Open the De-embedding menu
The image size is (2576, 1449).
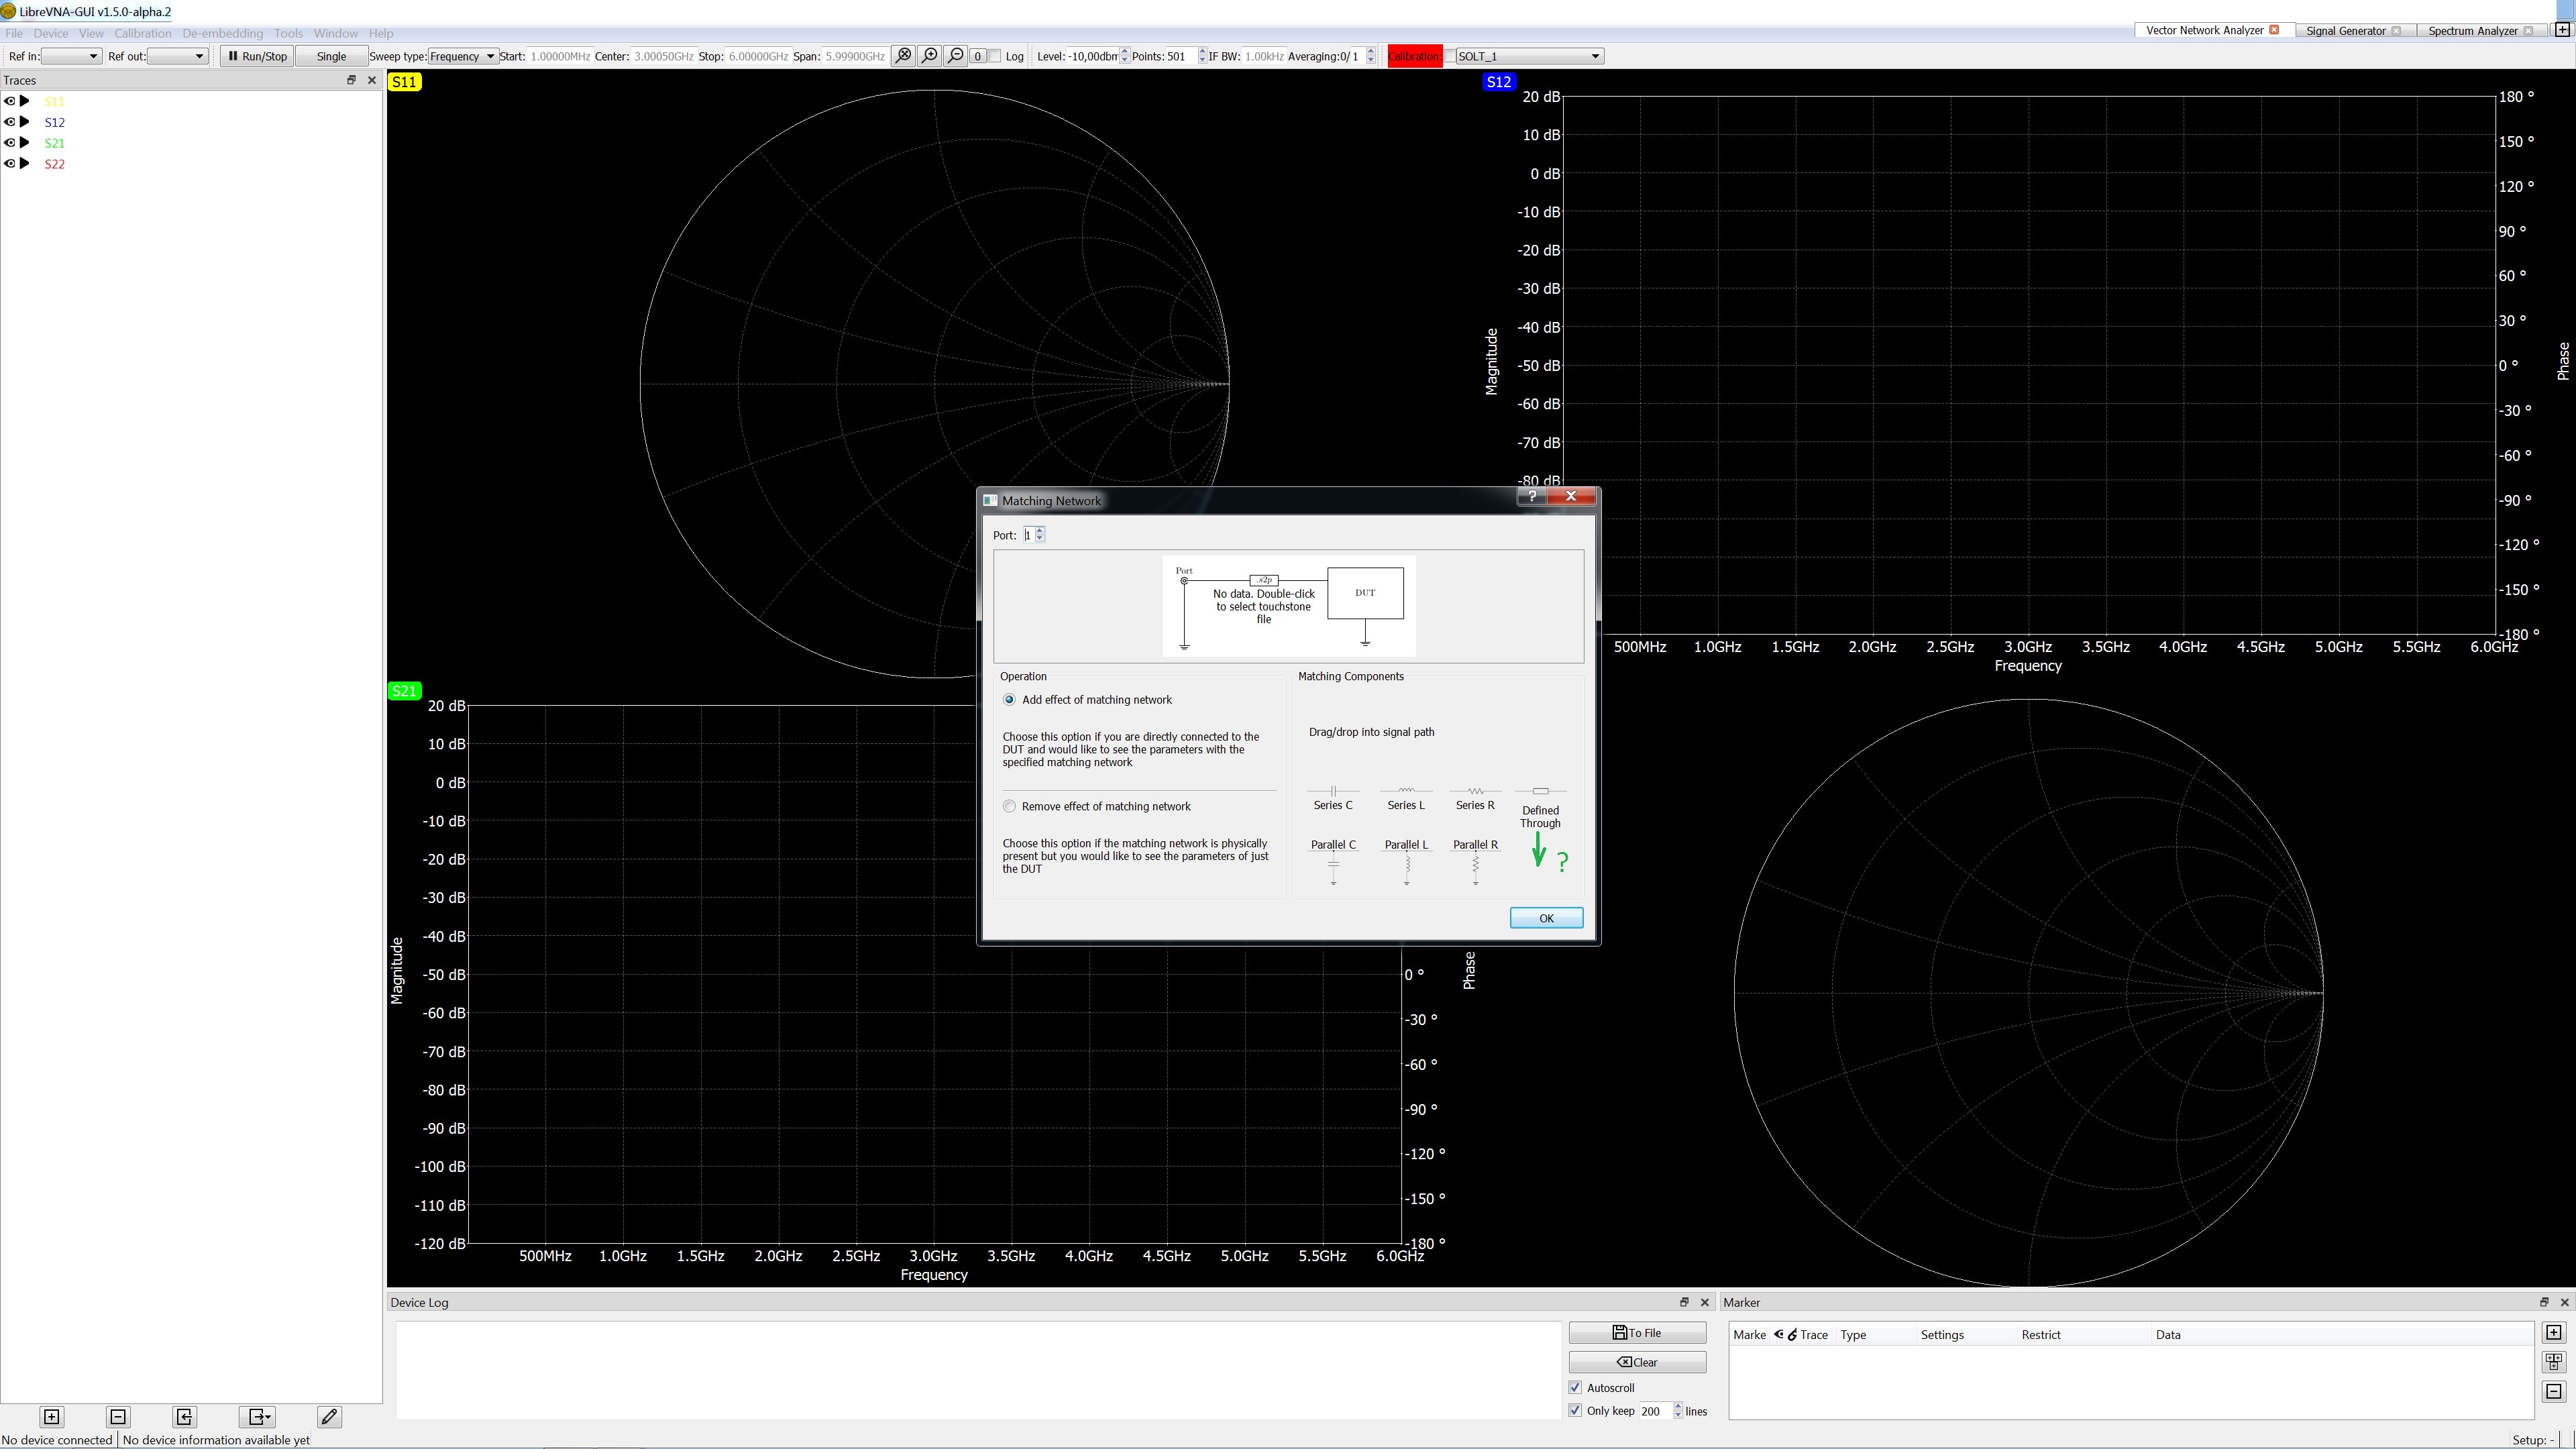coord(222,33)
